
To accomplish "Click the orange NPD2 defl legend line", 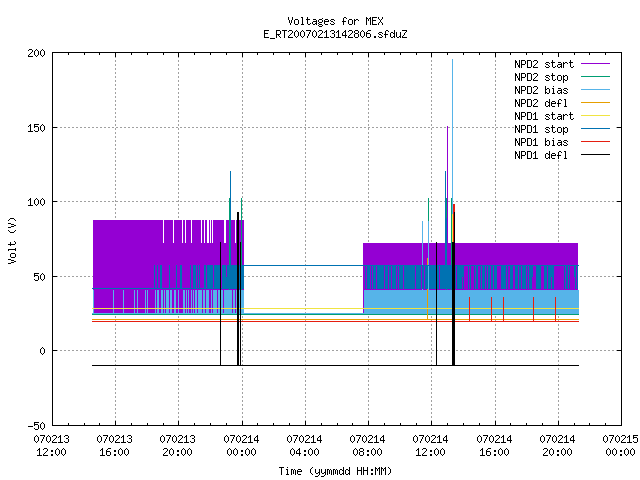I will tap(595, 102).
